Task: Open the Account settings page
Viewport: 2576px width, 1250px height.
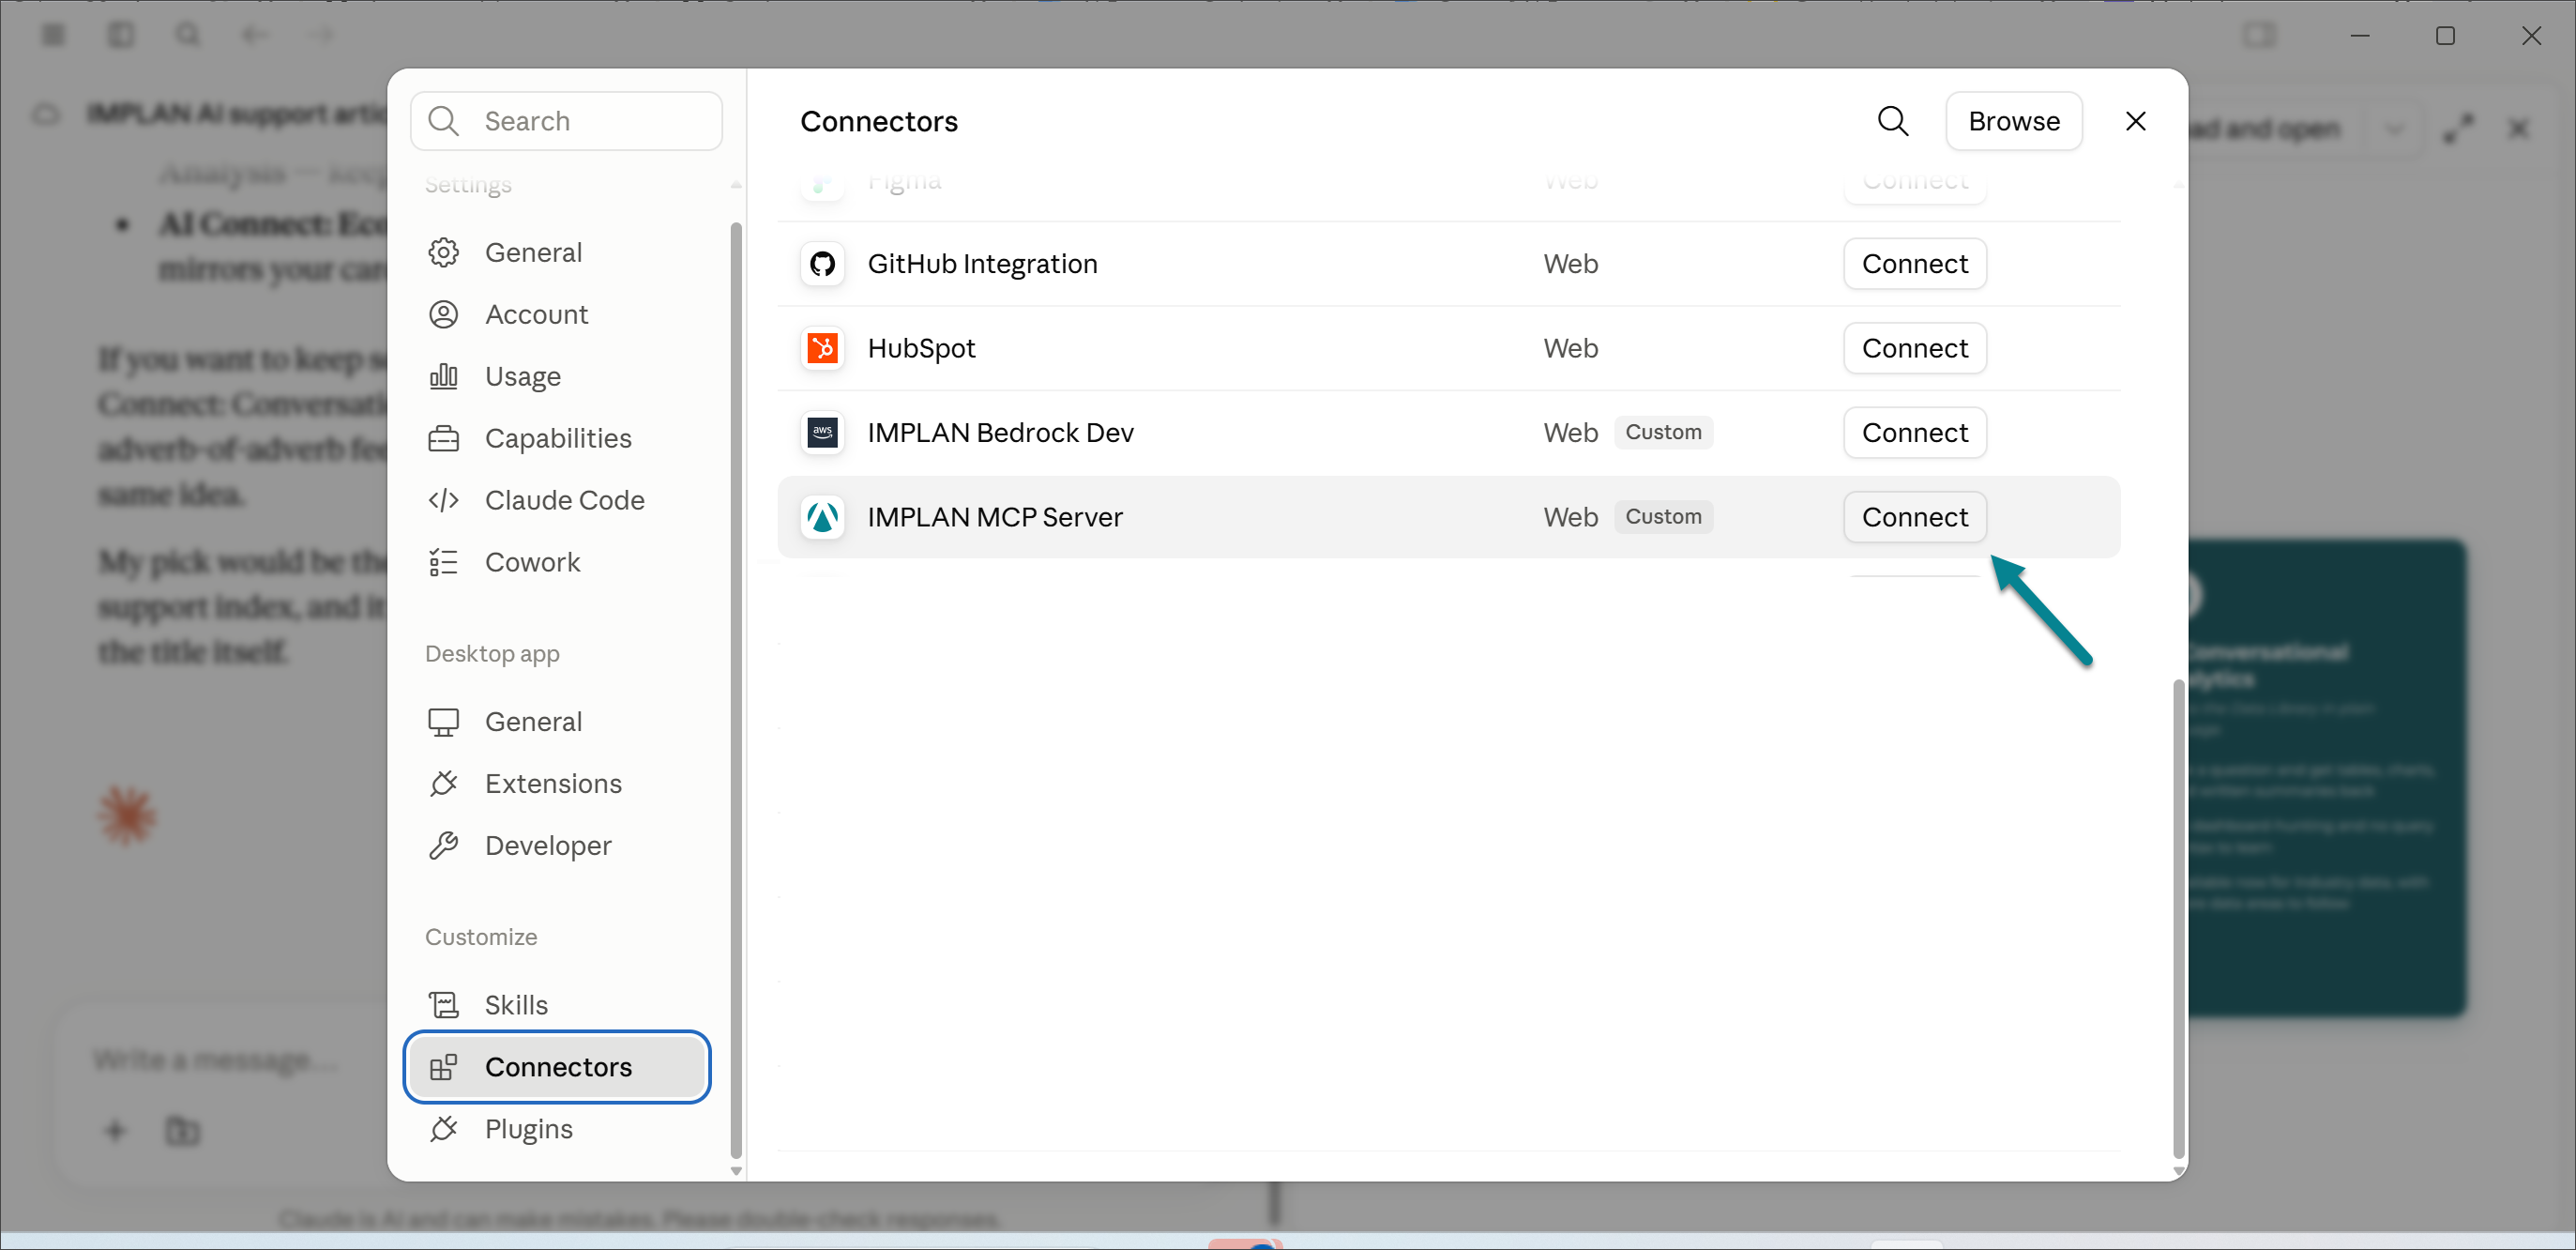Action: pyautogui.click(x=557, y=314)
